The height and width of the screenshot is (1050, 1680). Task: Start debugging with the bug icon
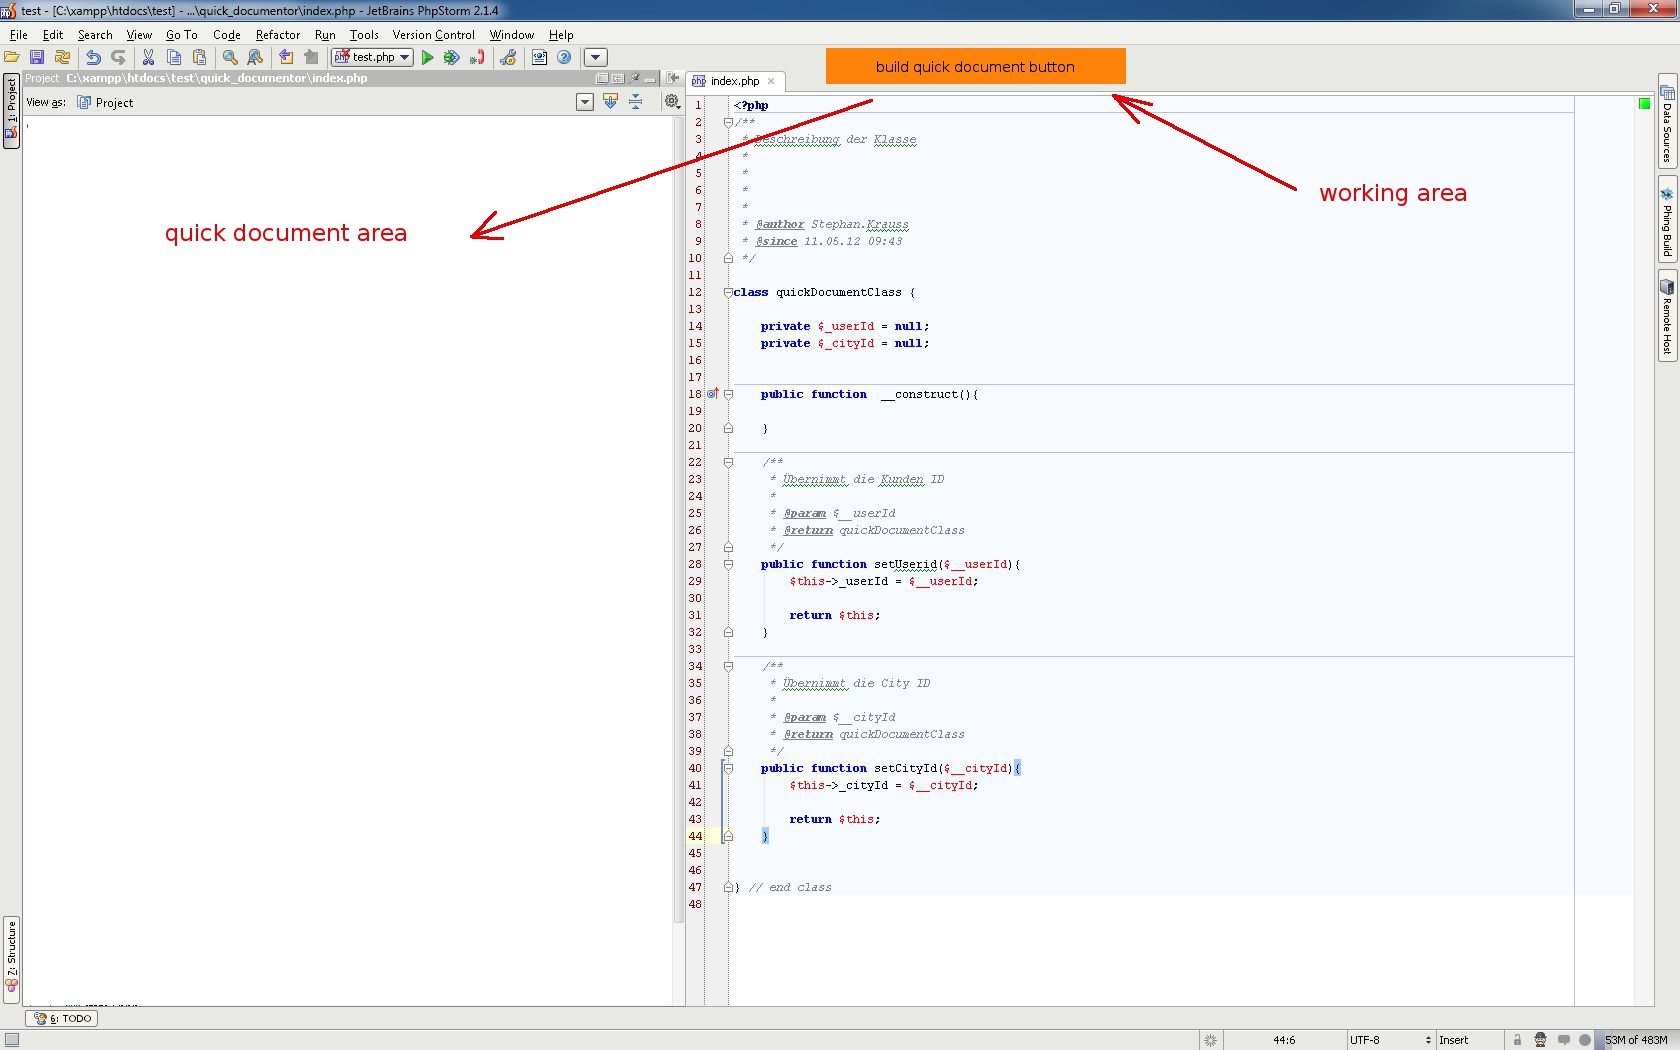click(452, 58)
